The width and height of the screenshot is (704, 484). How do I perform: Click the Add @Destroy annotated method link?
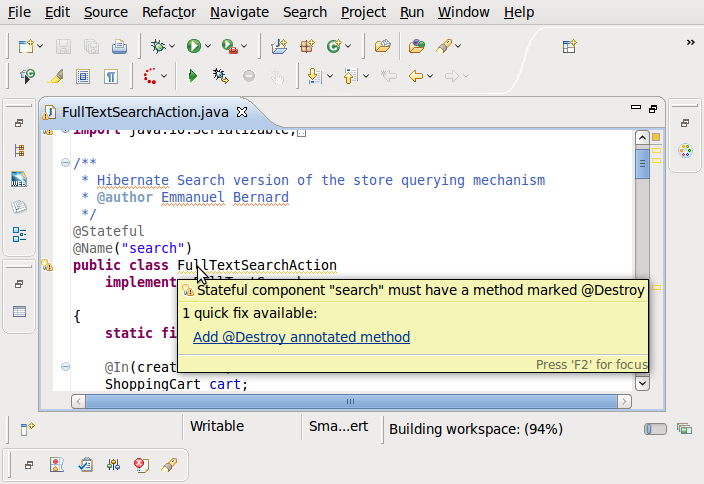[301, 338]
